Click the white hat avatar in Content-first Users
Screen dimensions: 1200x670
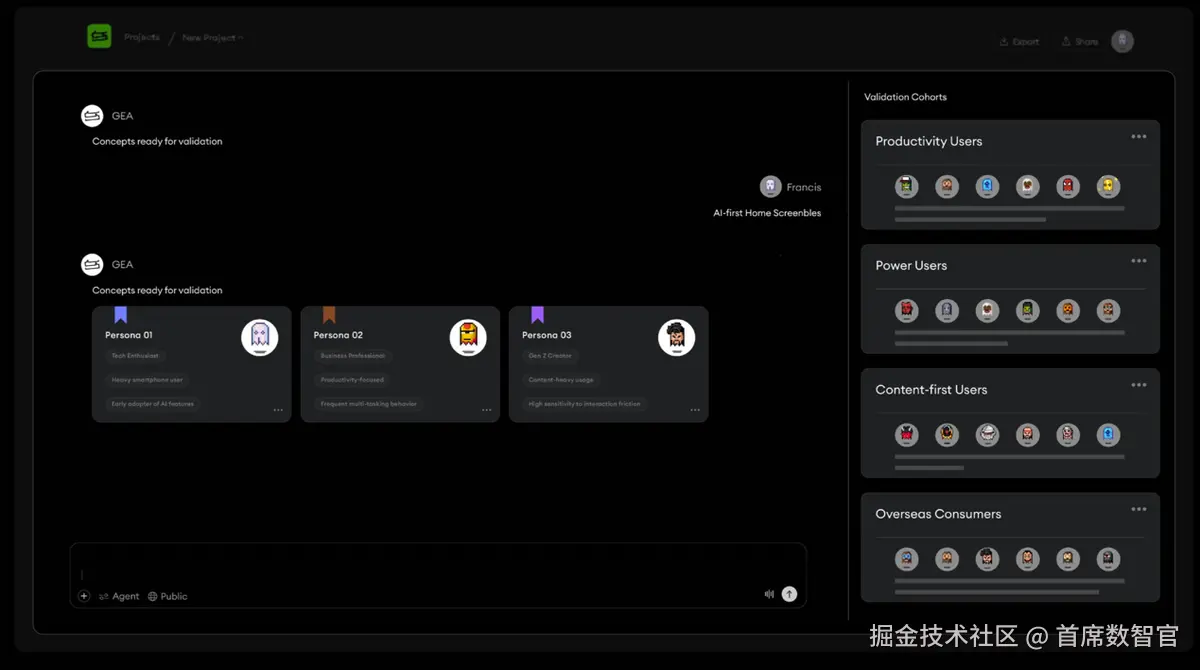[x=988, y=435]
